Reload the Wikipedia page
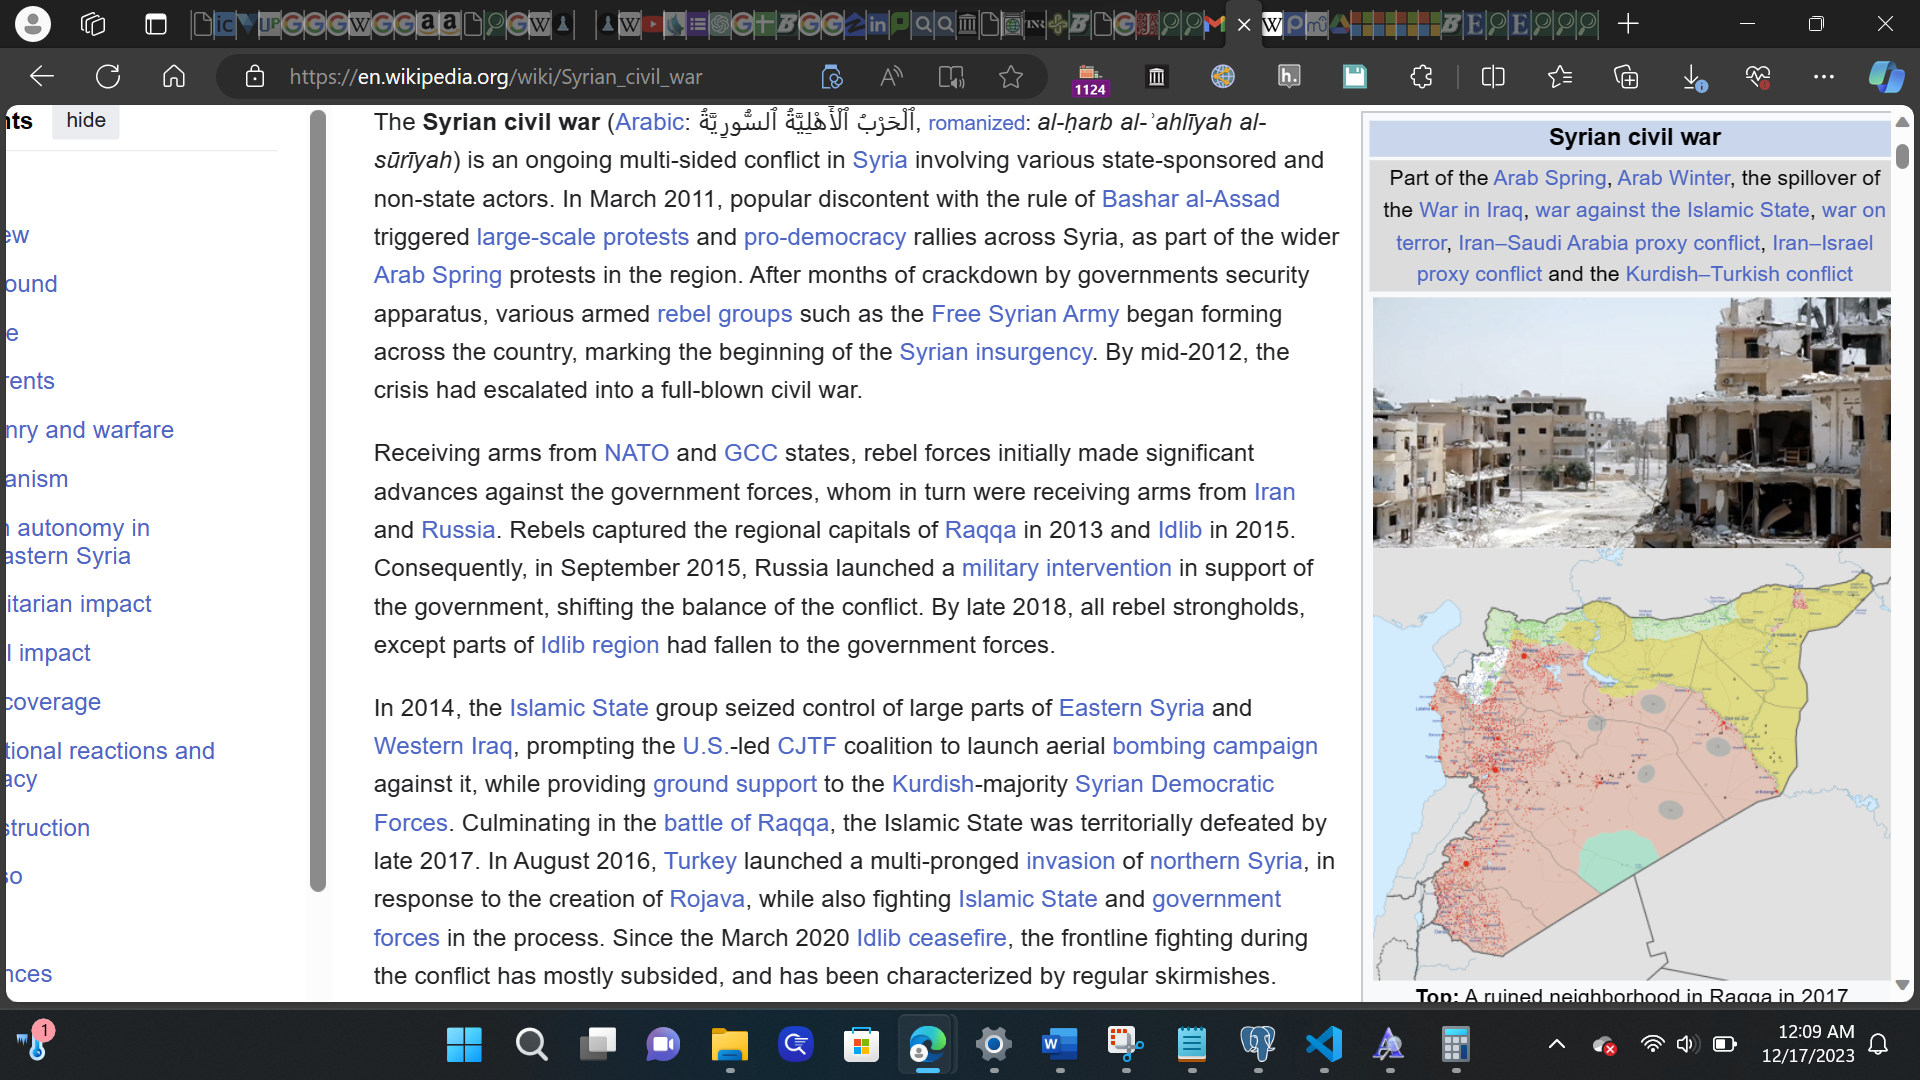The image size is (1920, 1080). pos(108,76)
